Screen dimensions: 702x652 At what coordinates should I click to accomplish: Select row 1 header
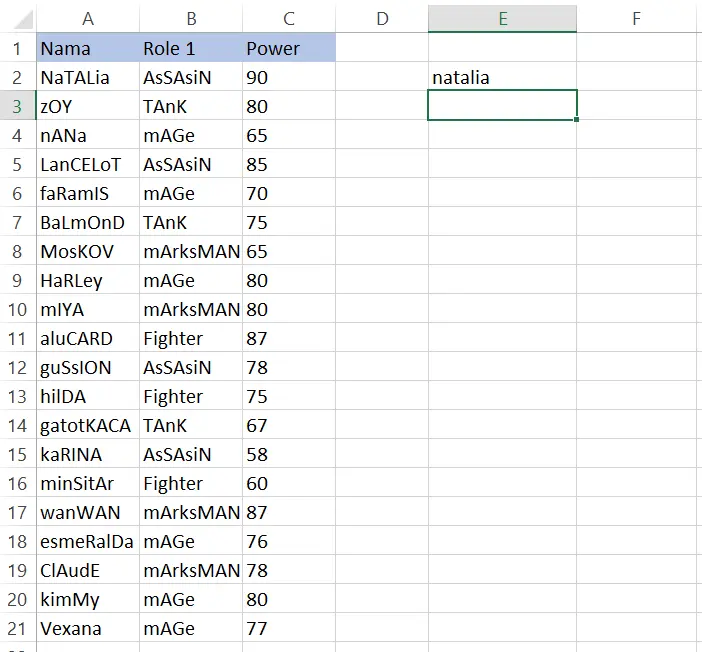click(17, 47)
